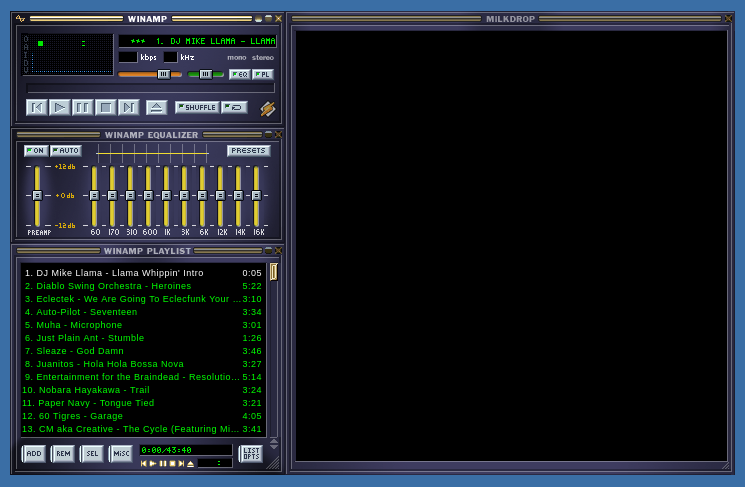Select CM aka Creative - The Cycle track
This screenshot has width=745, height=487.
click(x=143, y=429)
